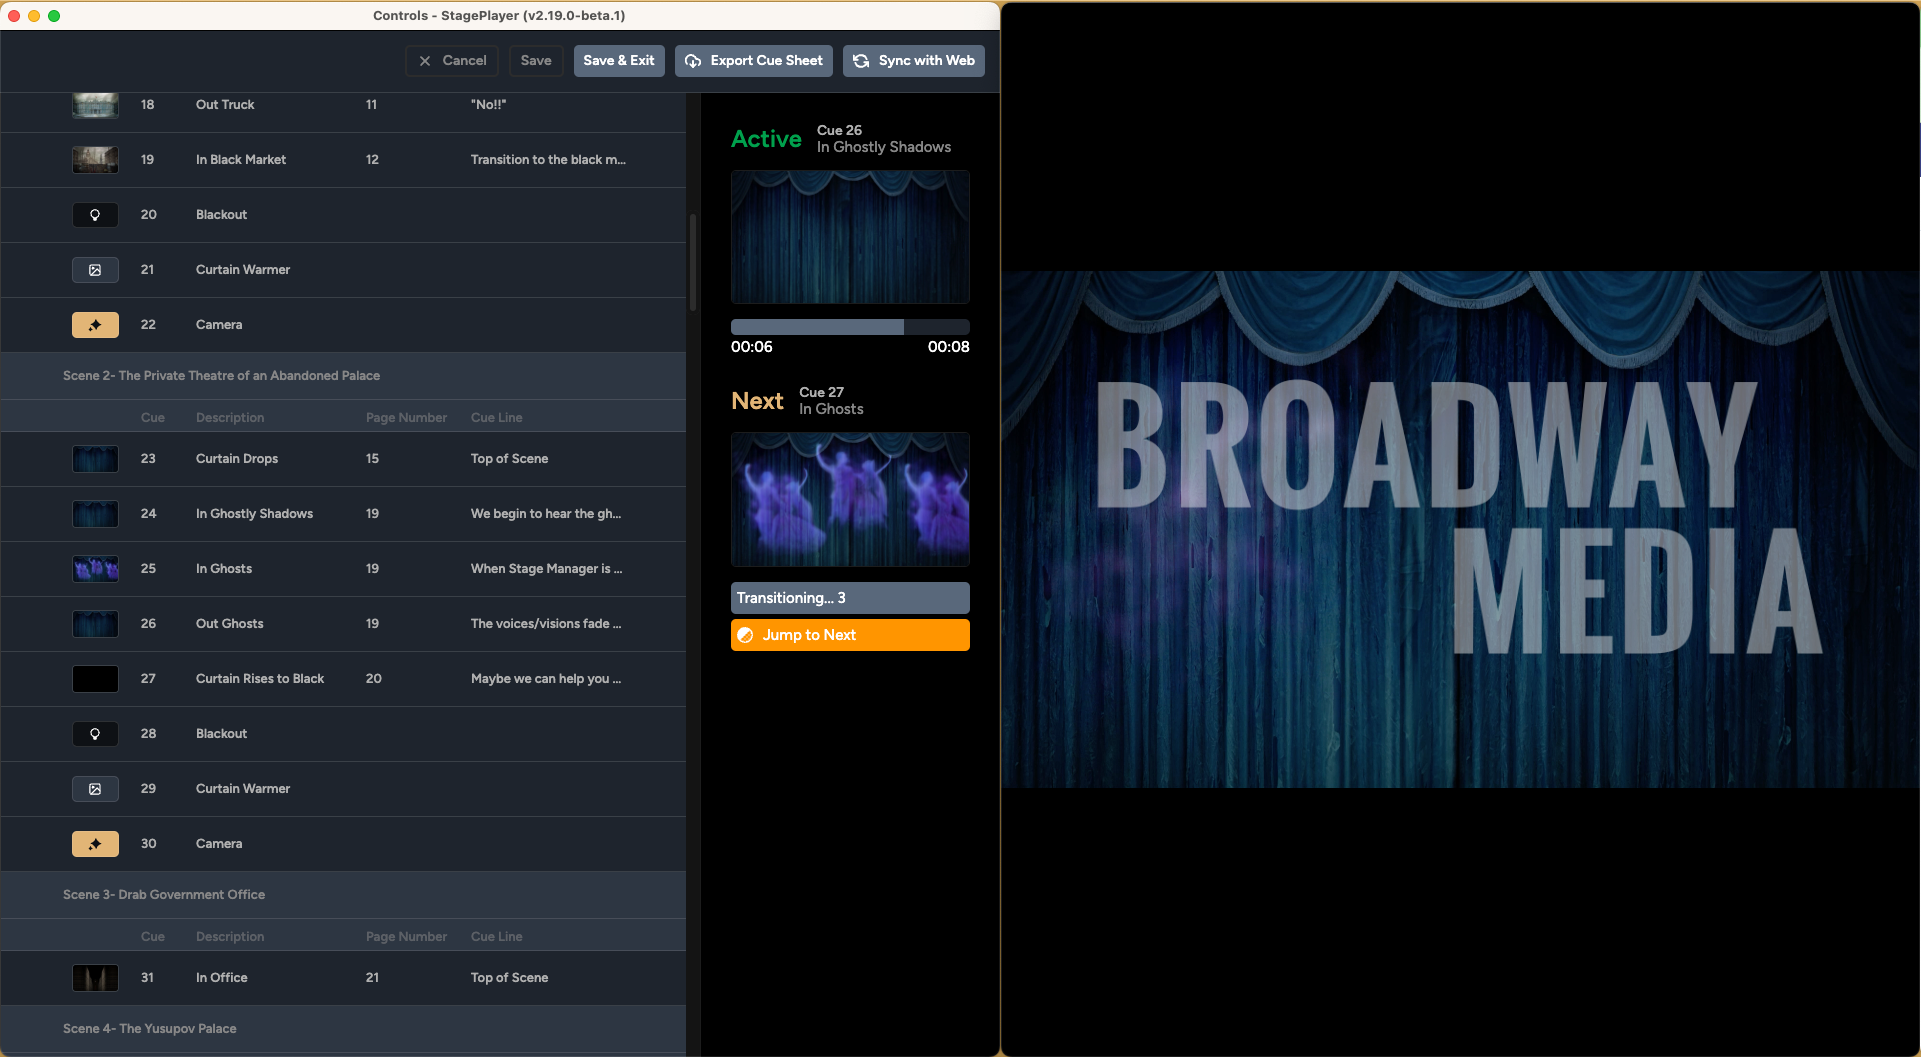Click the orange camera icon for cue 30

pos(95,844)
